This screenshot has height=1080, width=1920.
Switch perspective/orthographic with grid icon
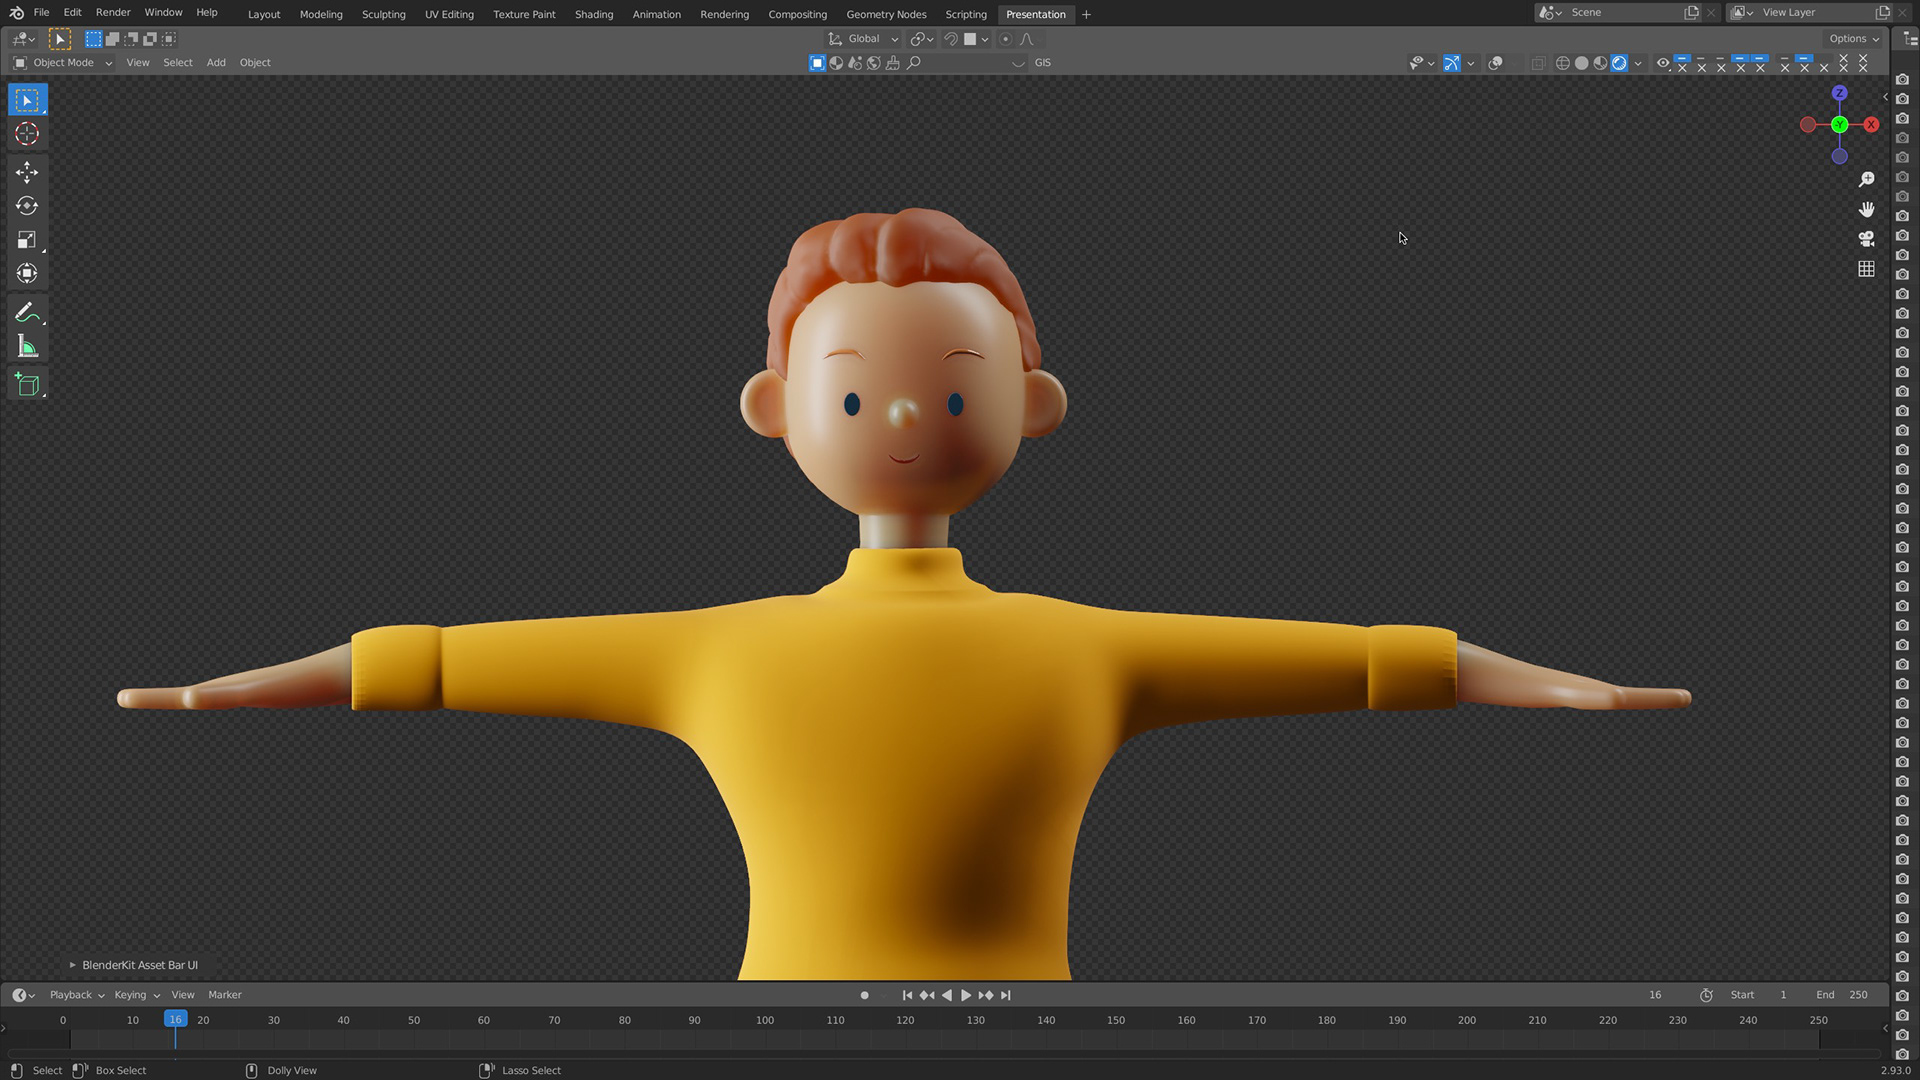click(1866, 269)
